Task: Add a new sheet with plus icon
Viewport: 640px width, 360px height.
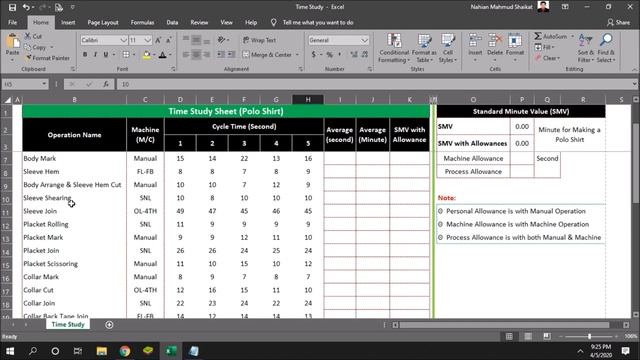Action: (109, 325)
